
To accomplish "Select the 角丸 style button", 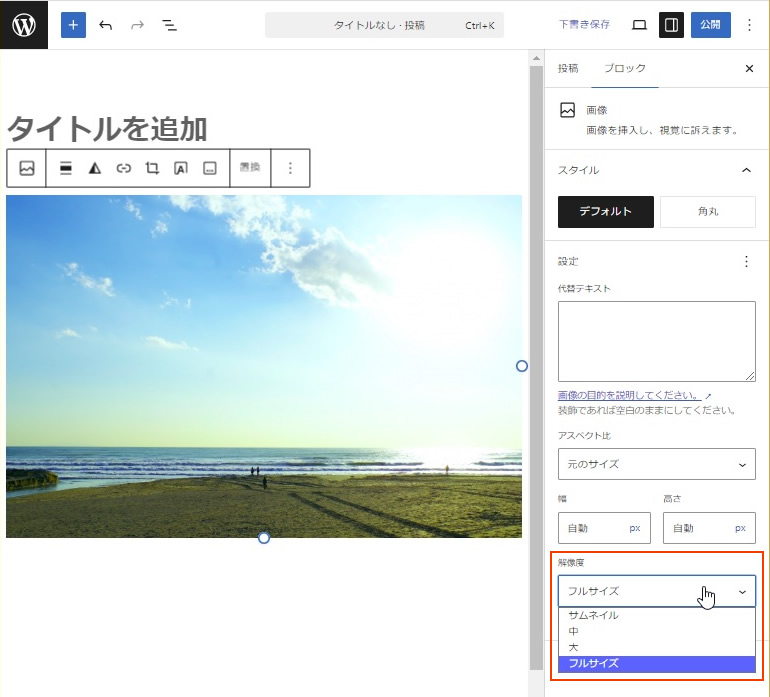I will 707,212.
